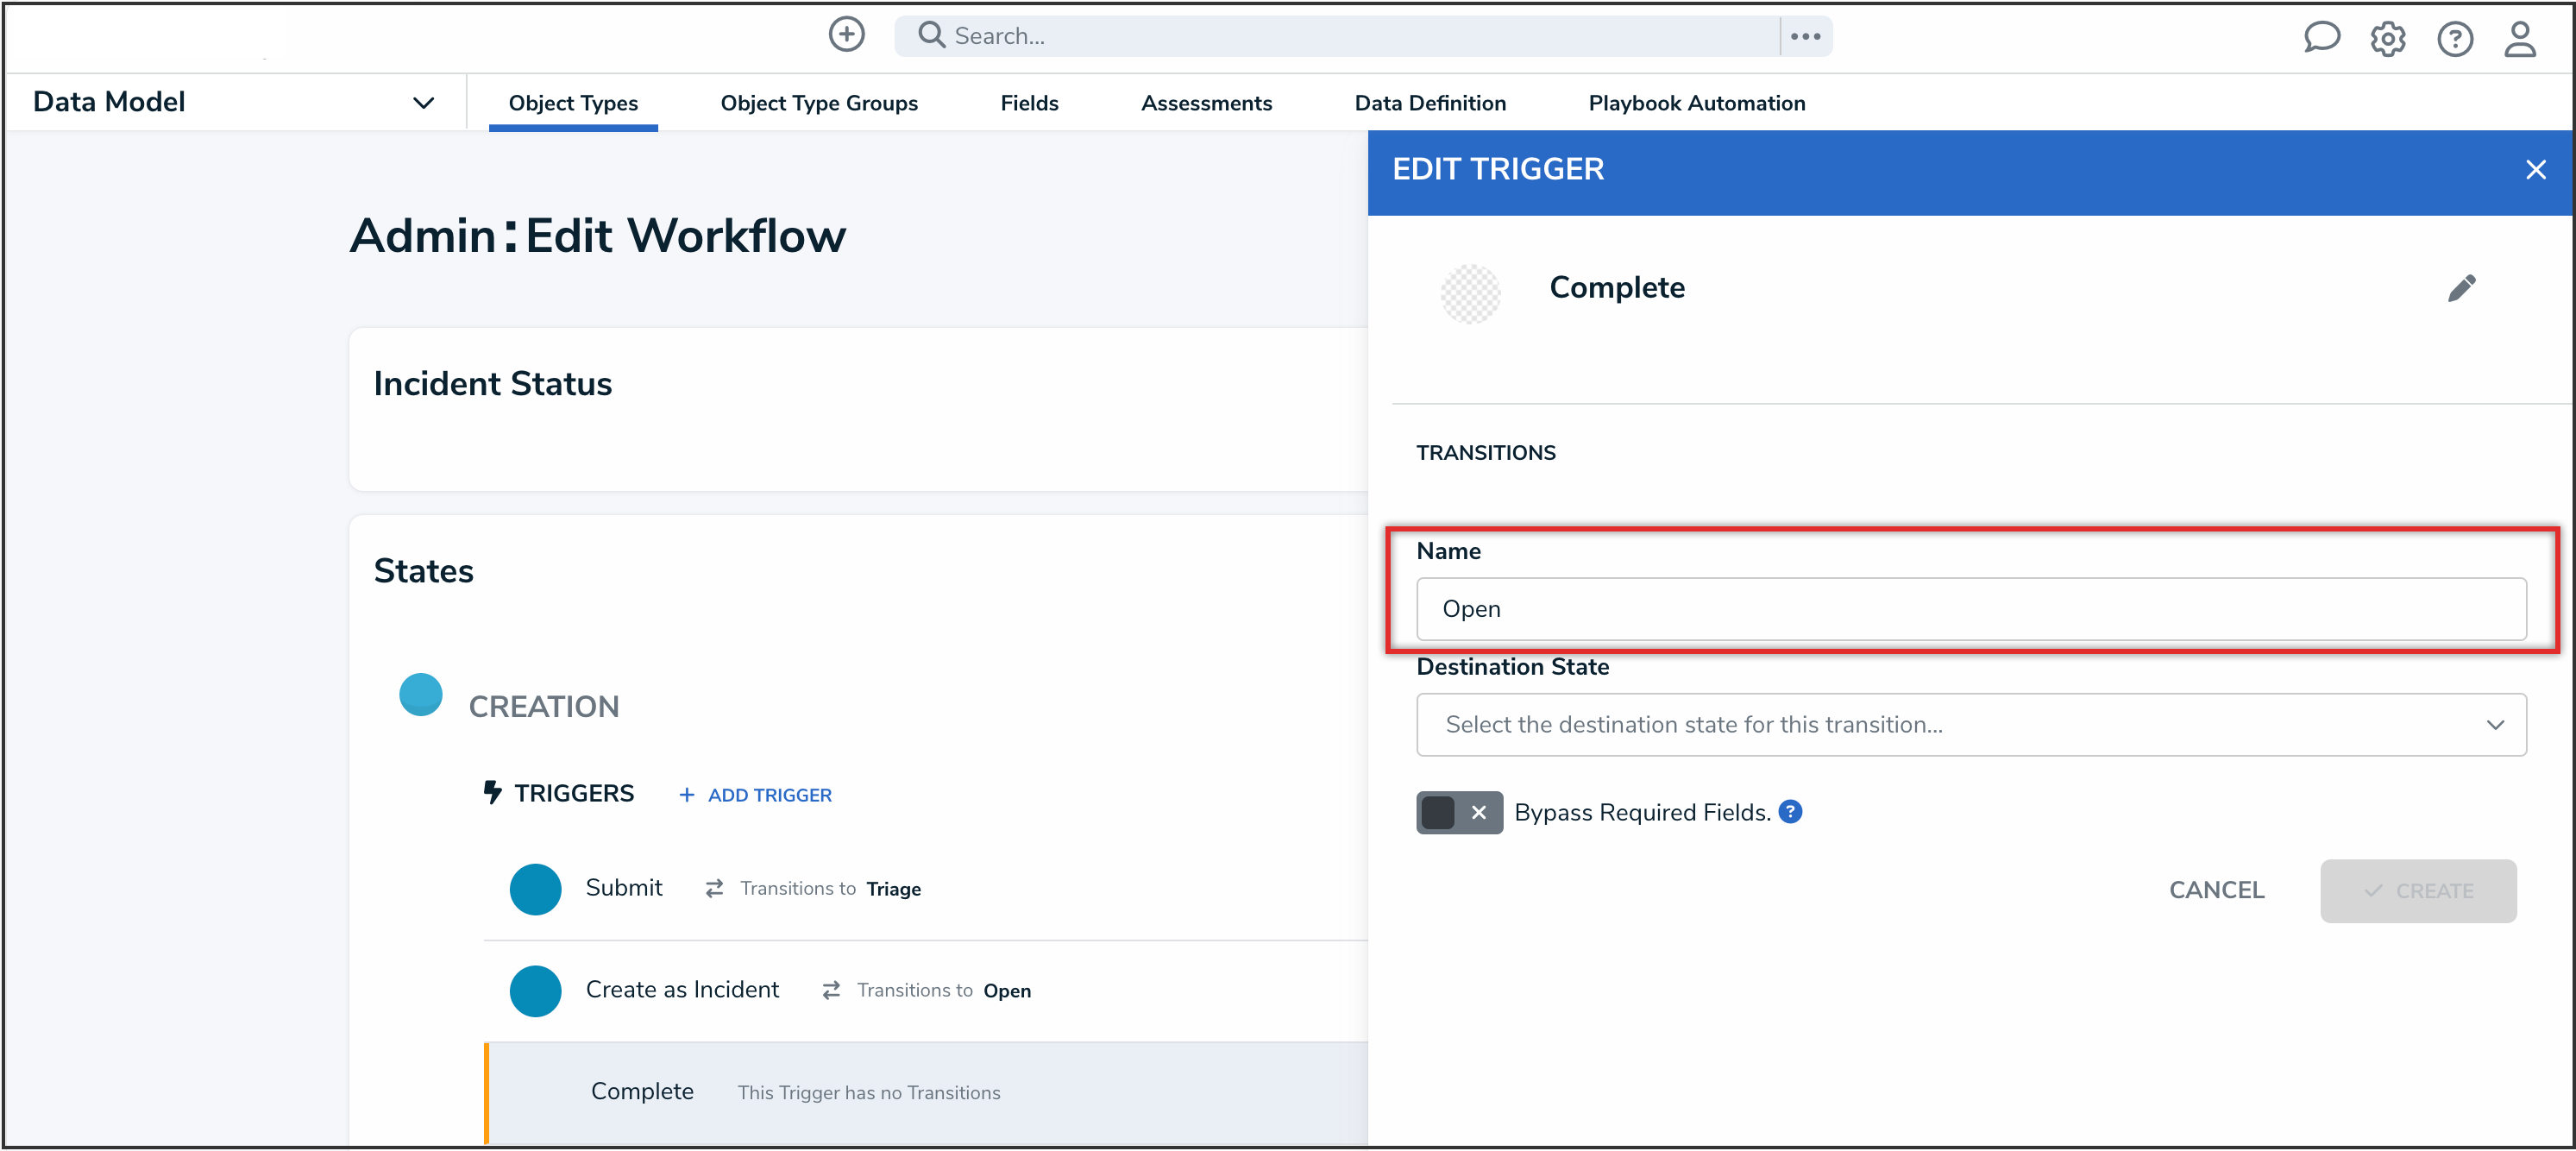The width and height of the screenshot is (2576, 1151).
Task: Click the plus add-new icon beside search
Action: (846, 35)
